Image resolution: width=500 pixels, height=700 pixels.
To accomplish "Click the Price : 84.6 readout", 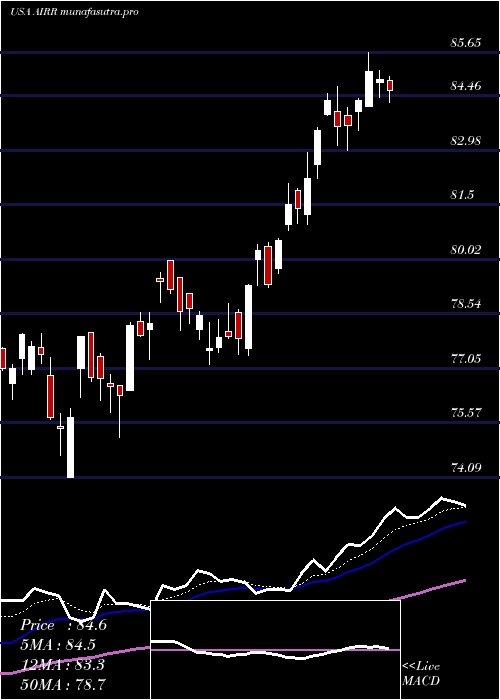I will pos(63,625).
